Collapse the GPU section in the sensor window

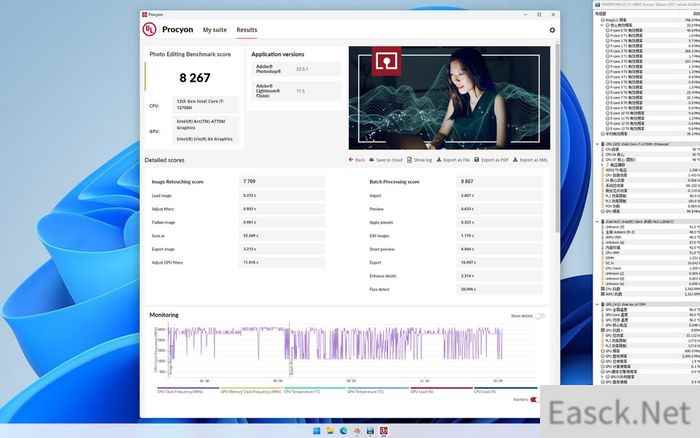[x=597, y=305]
